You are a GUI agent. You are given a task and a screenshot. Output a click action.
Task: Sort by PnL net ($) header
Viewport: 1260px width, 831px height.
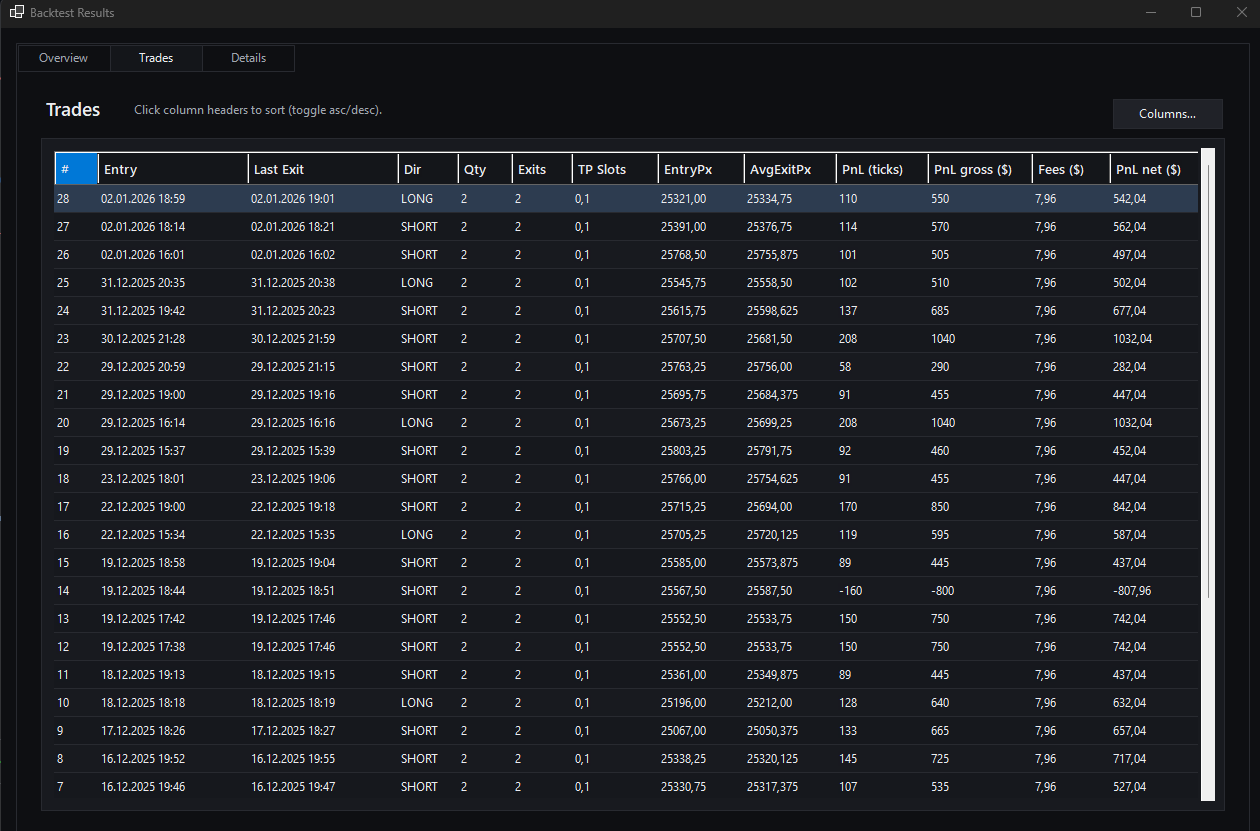1153,169
